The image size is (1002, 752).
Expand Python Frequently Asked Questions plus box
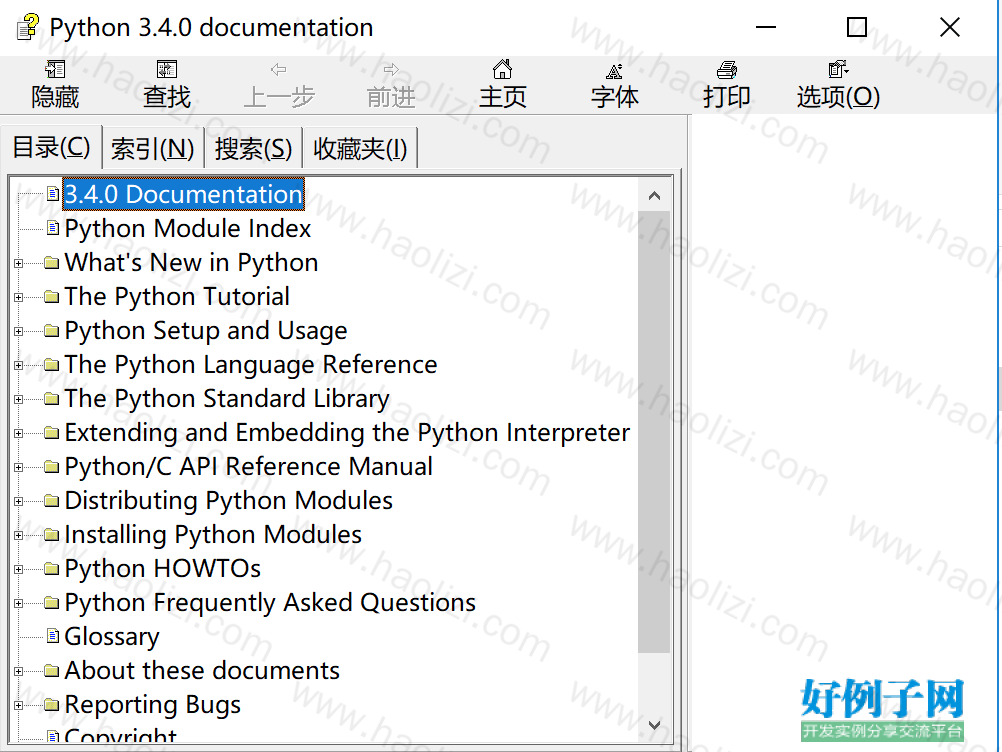click(x=19, y=603)
